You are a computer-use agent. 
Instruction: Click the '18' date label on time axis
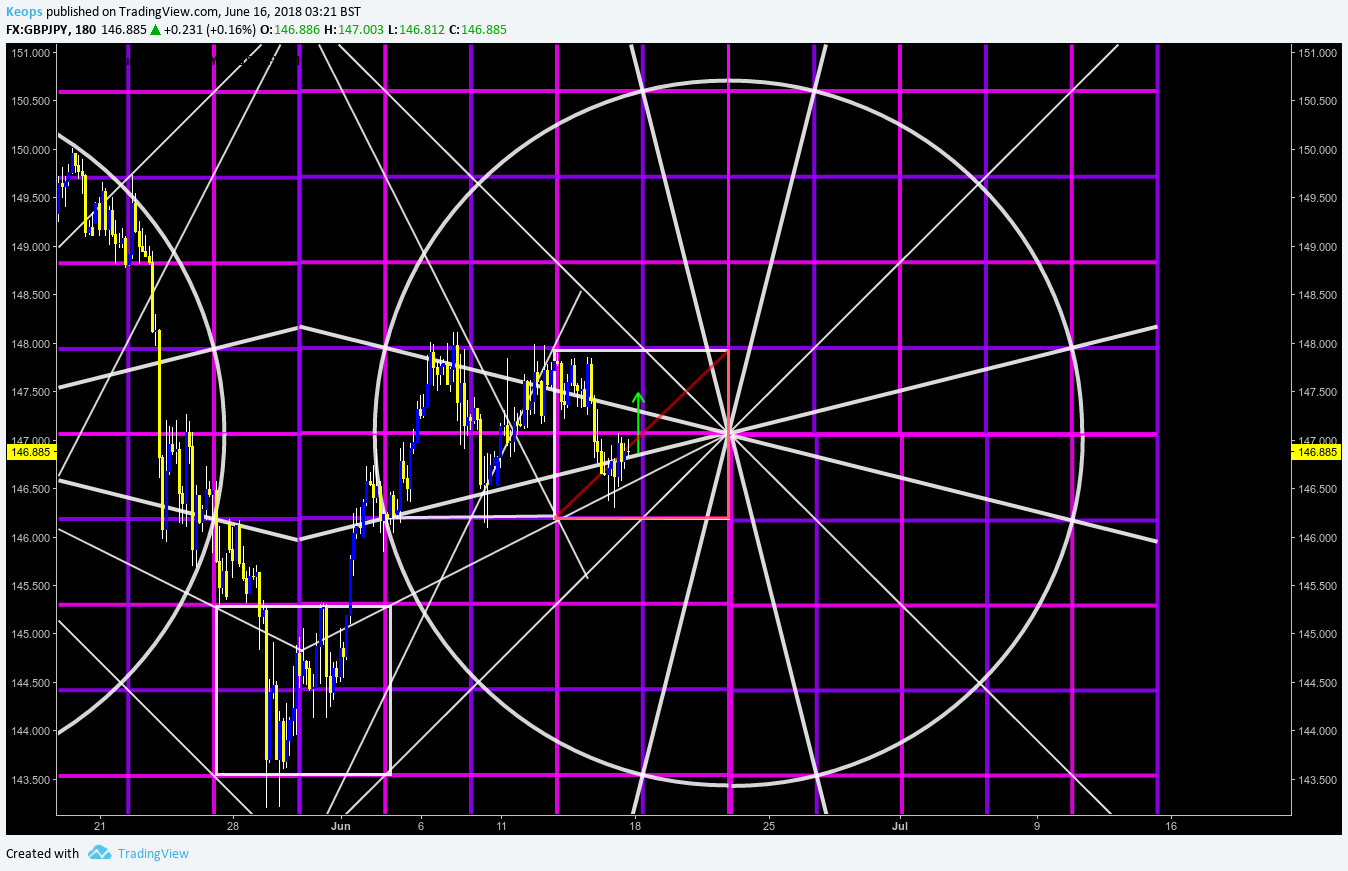(634, 825)
